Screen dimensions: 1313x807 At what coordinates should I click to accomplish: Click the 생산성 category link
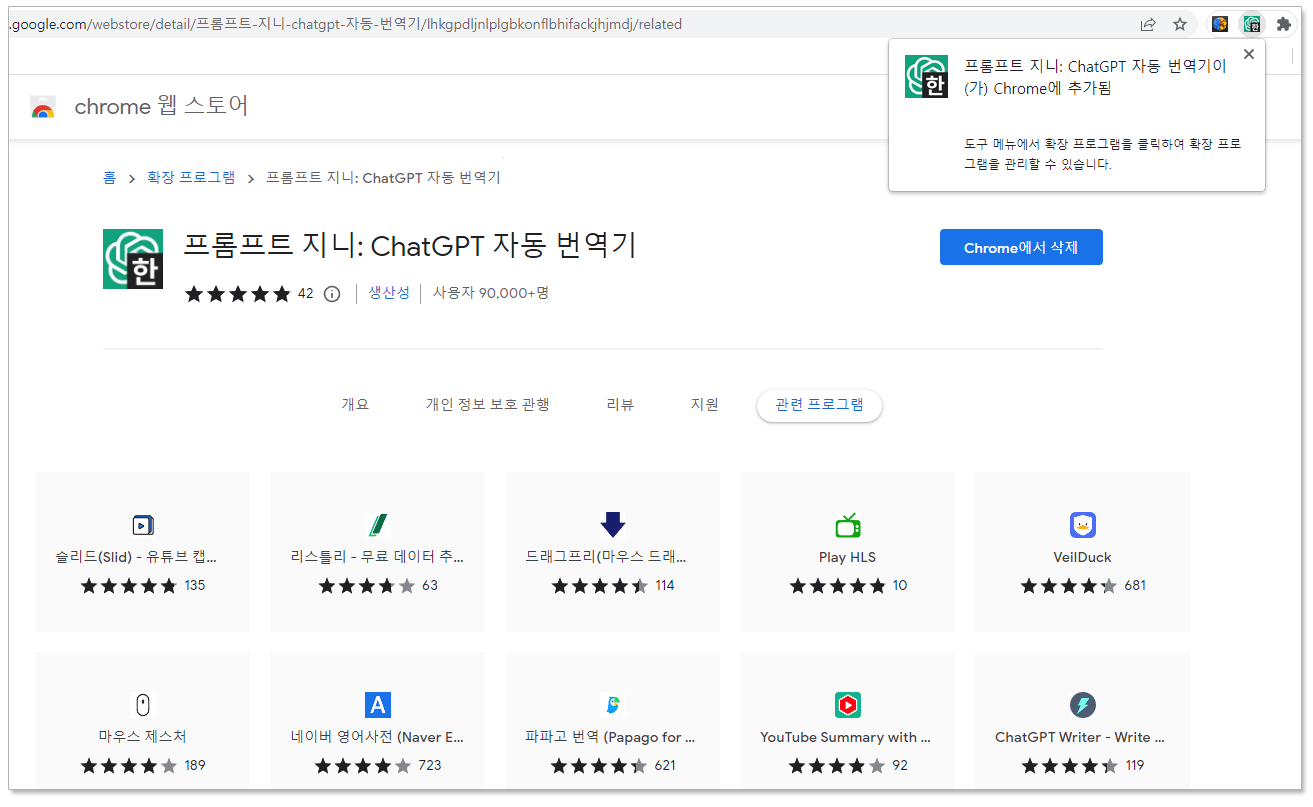click(389, 293)
